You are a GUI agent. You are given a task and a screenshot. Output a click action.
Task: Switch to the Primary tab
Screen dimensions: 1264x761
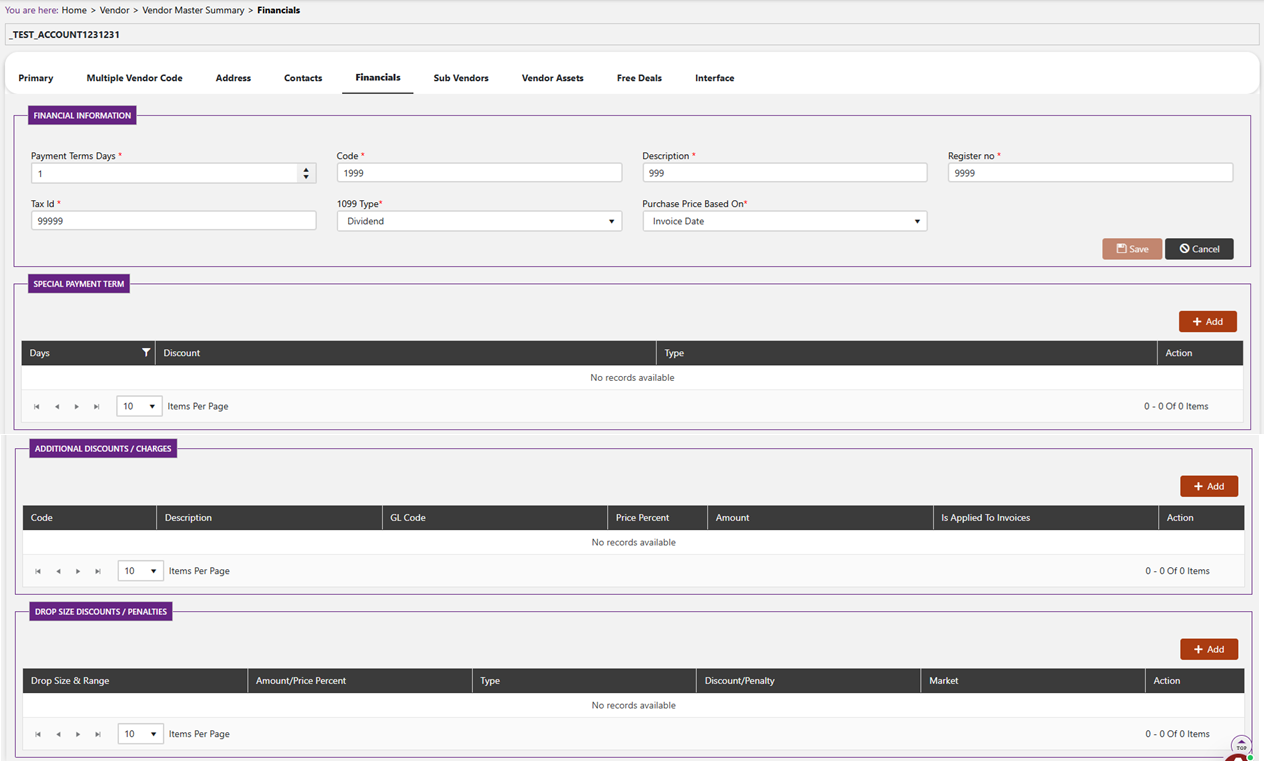click(36, 78)
